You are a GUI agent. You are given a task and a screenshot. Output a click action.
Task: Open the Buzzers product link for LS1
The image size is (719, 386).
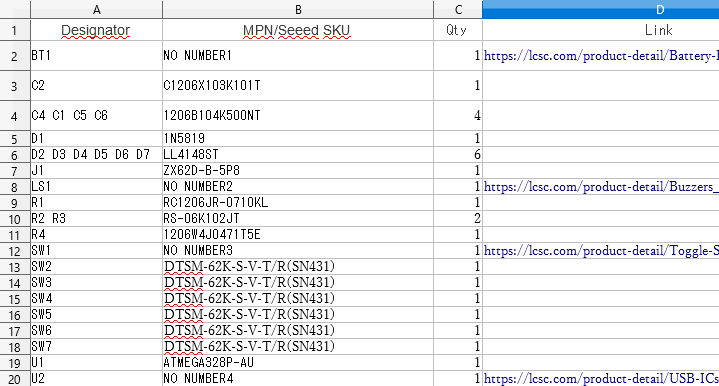tap(601, 187)
